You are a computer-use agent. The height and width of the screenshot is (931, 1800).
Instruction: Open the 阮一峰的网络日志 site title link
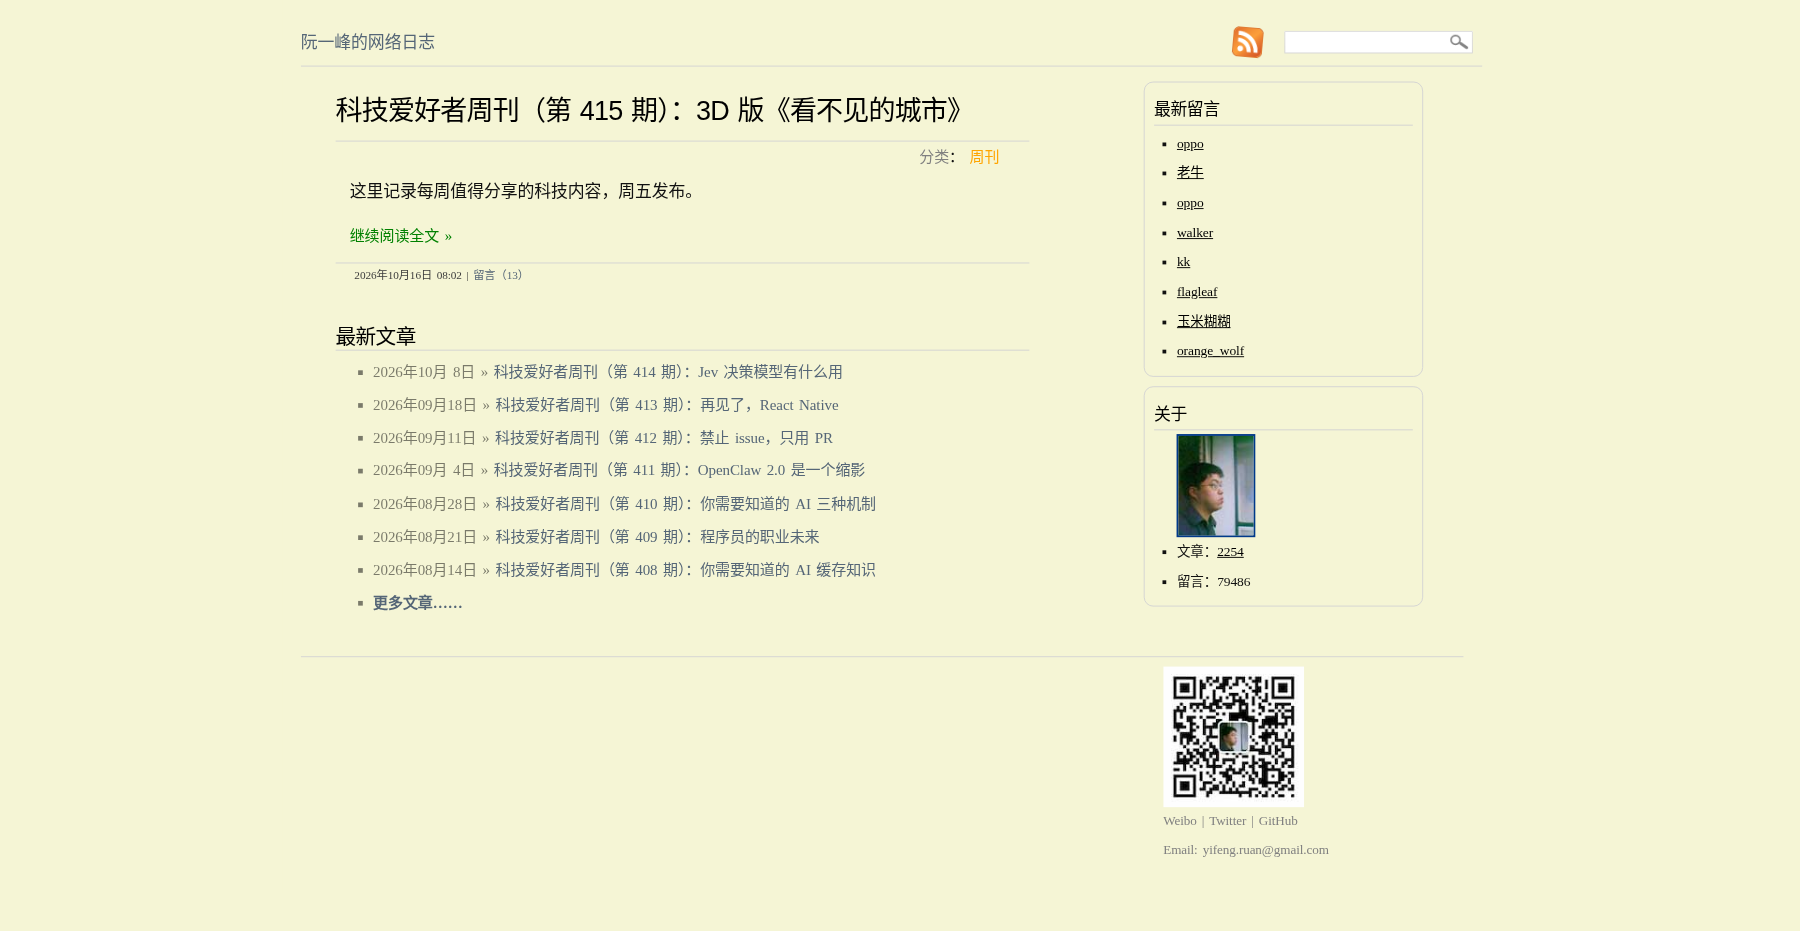368,42
